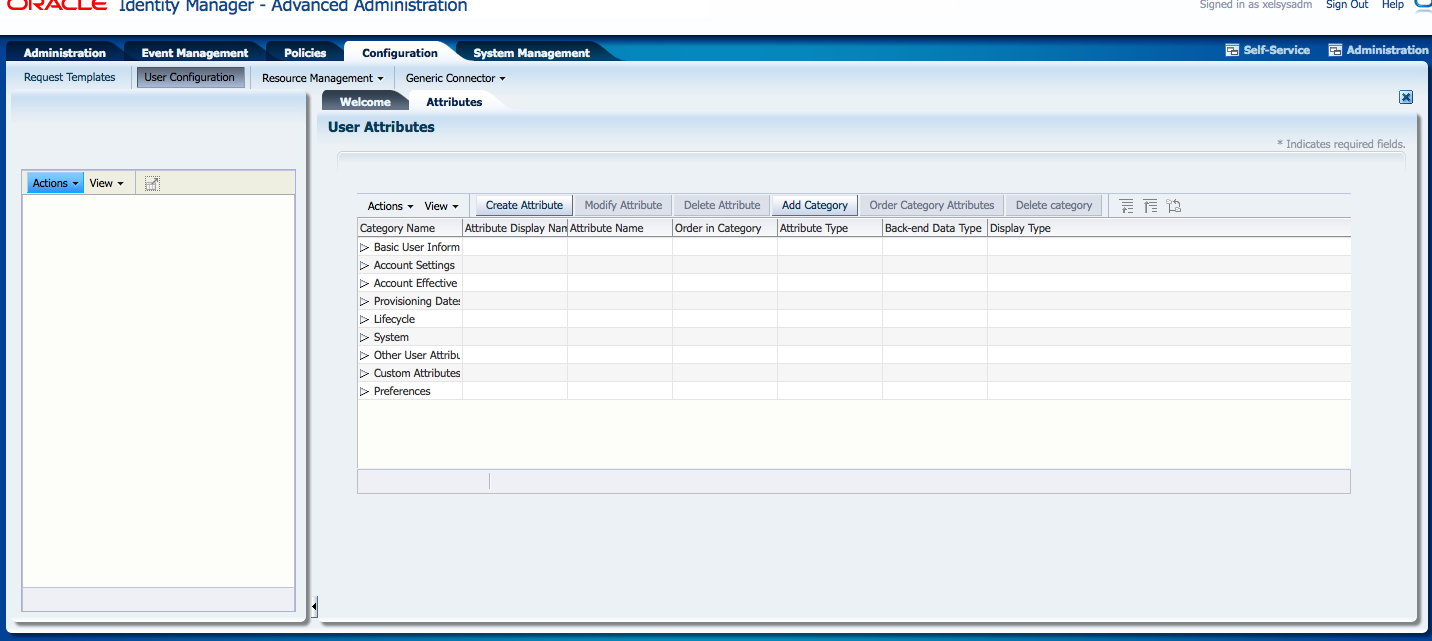
Task: Select the Policies tab
Action: pyautogui.click(x=304, y=51)
